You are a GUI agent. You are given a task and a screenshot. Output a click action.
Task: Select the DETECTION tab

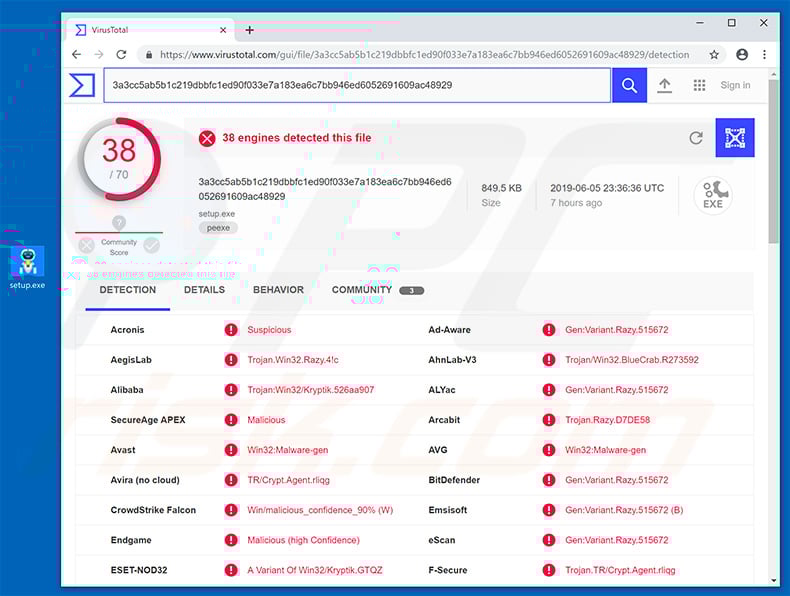pos(127,290)
